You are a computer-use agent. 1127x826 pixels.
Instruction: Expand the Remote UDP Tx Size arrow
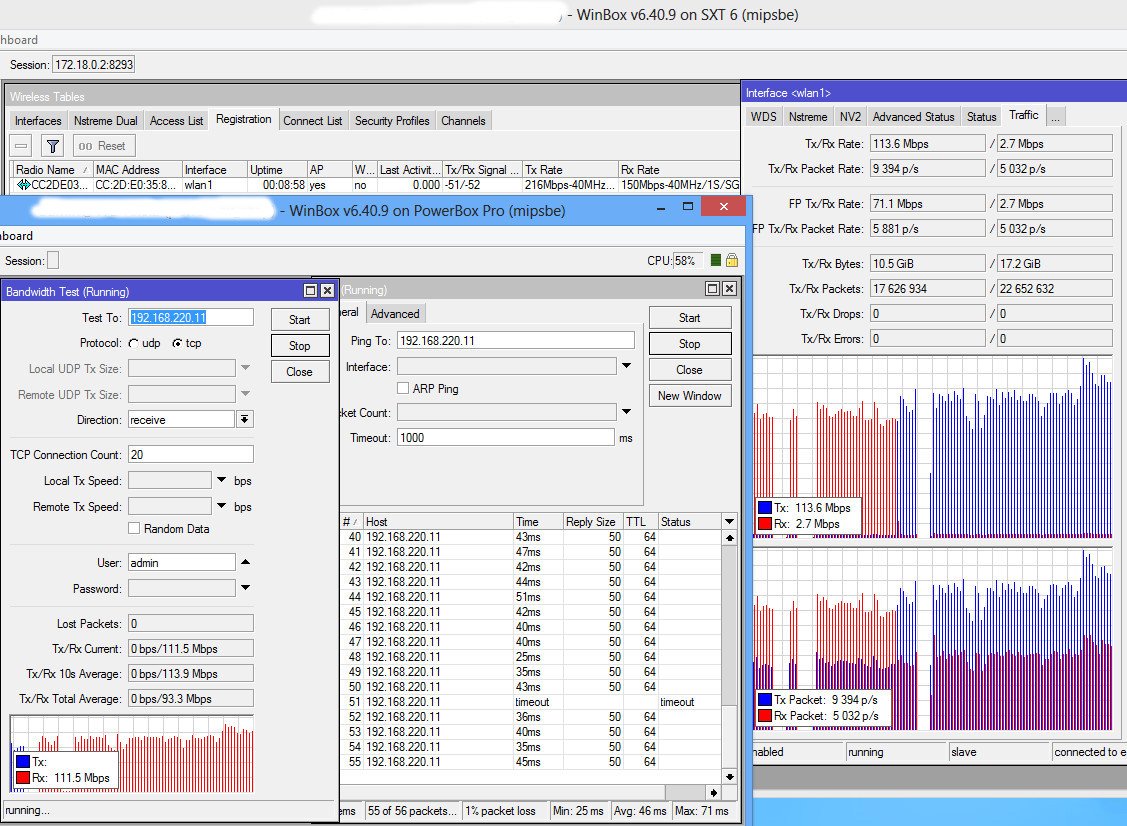tap(245, 394)
